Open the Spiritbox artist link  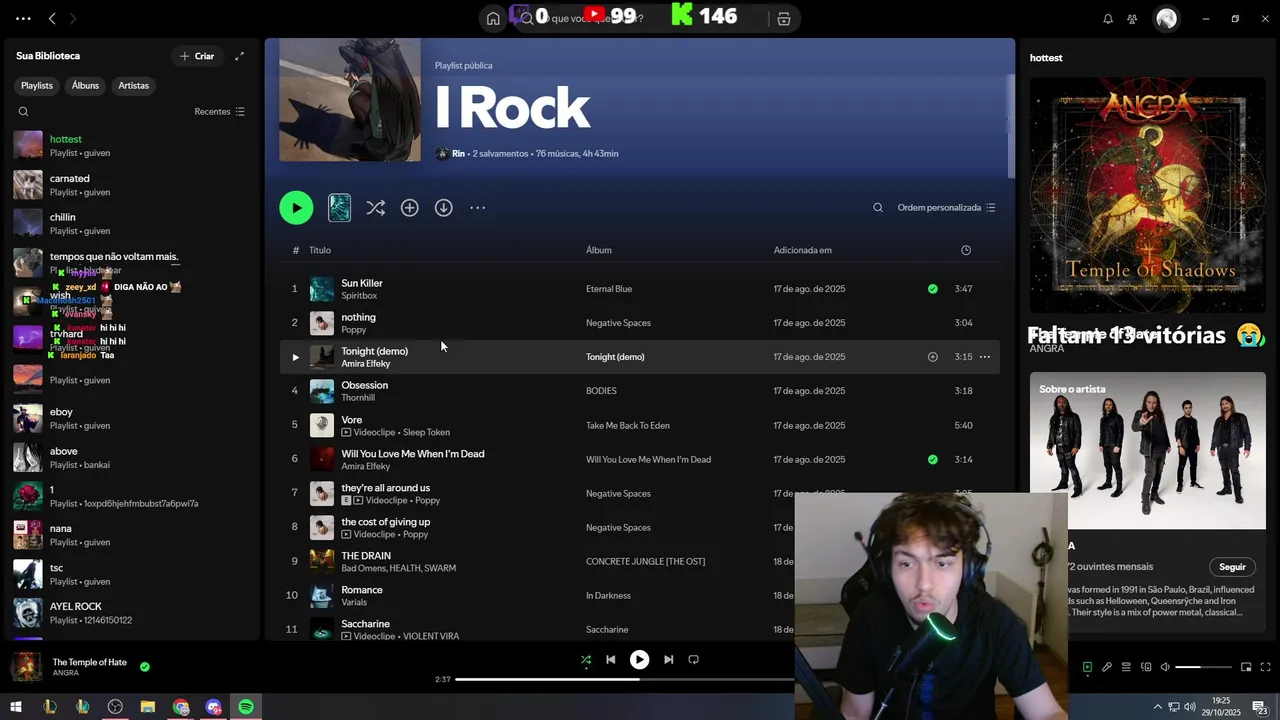click(359, 296)
